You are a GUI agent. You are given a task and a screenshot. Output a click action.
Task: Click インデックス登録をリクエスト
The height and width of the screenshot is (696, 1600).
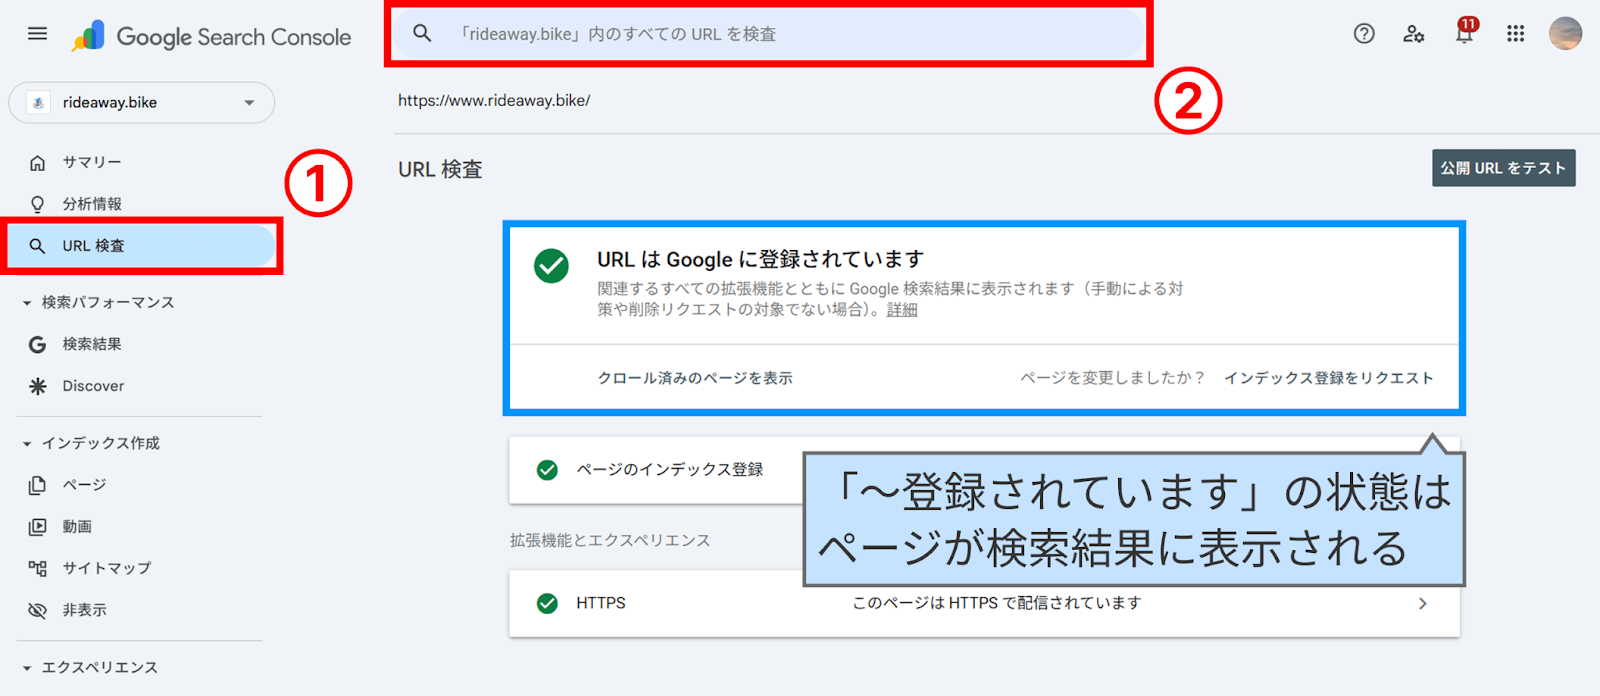point(1328,378)
